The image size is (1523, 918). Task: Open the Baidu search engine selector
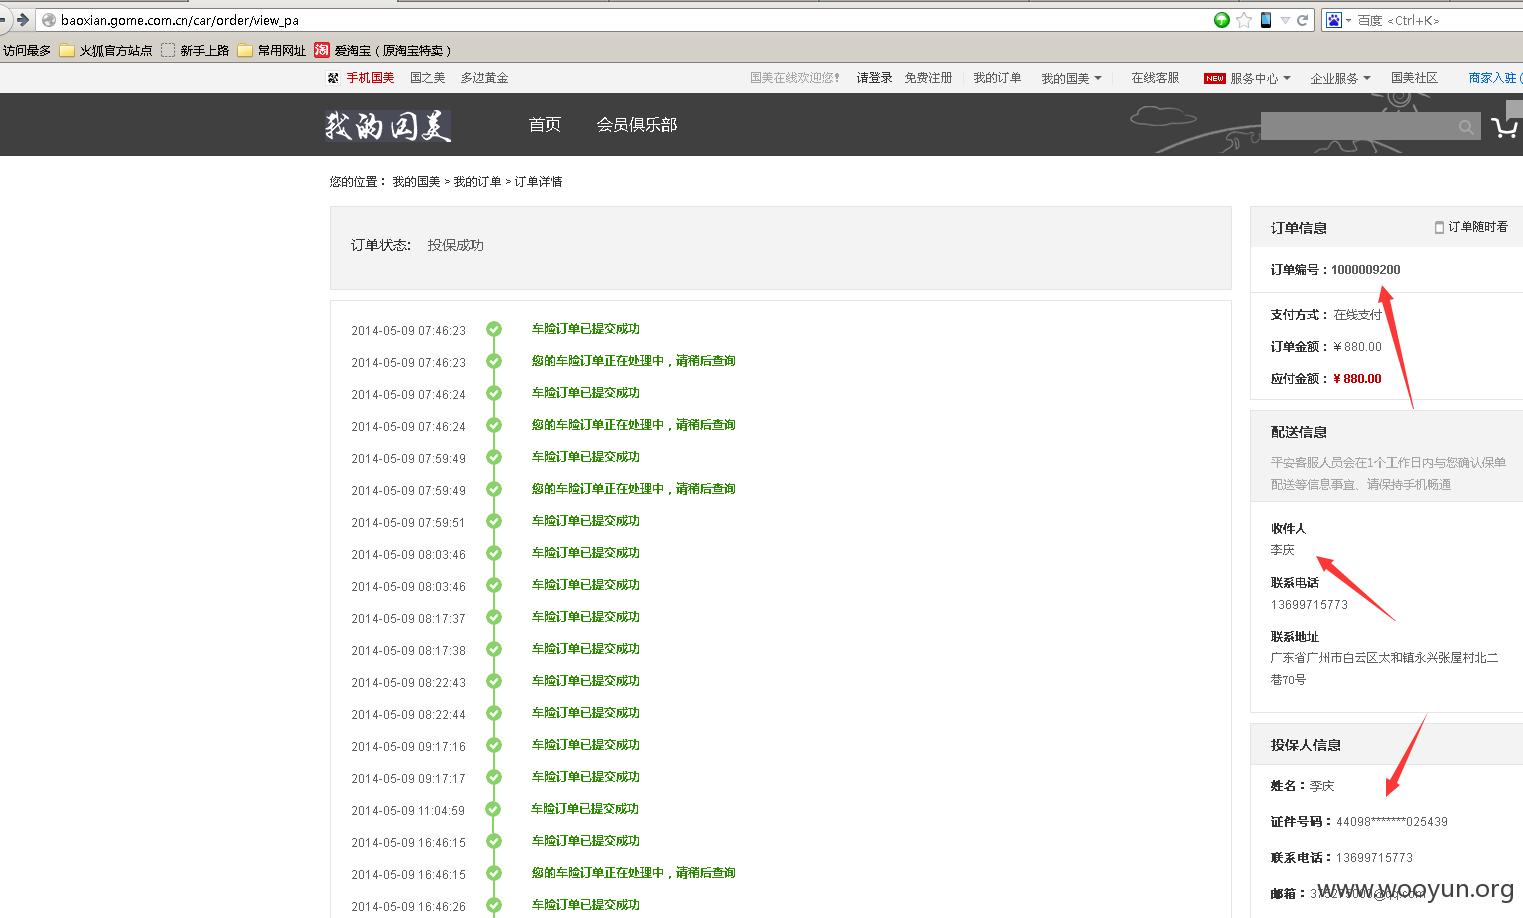(1338, 20)
